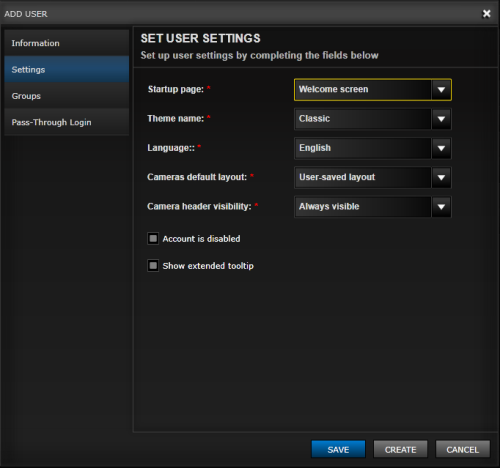Click the CREATE button

coord(400,449)
